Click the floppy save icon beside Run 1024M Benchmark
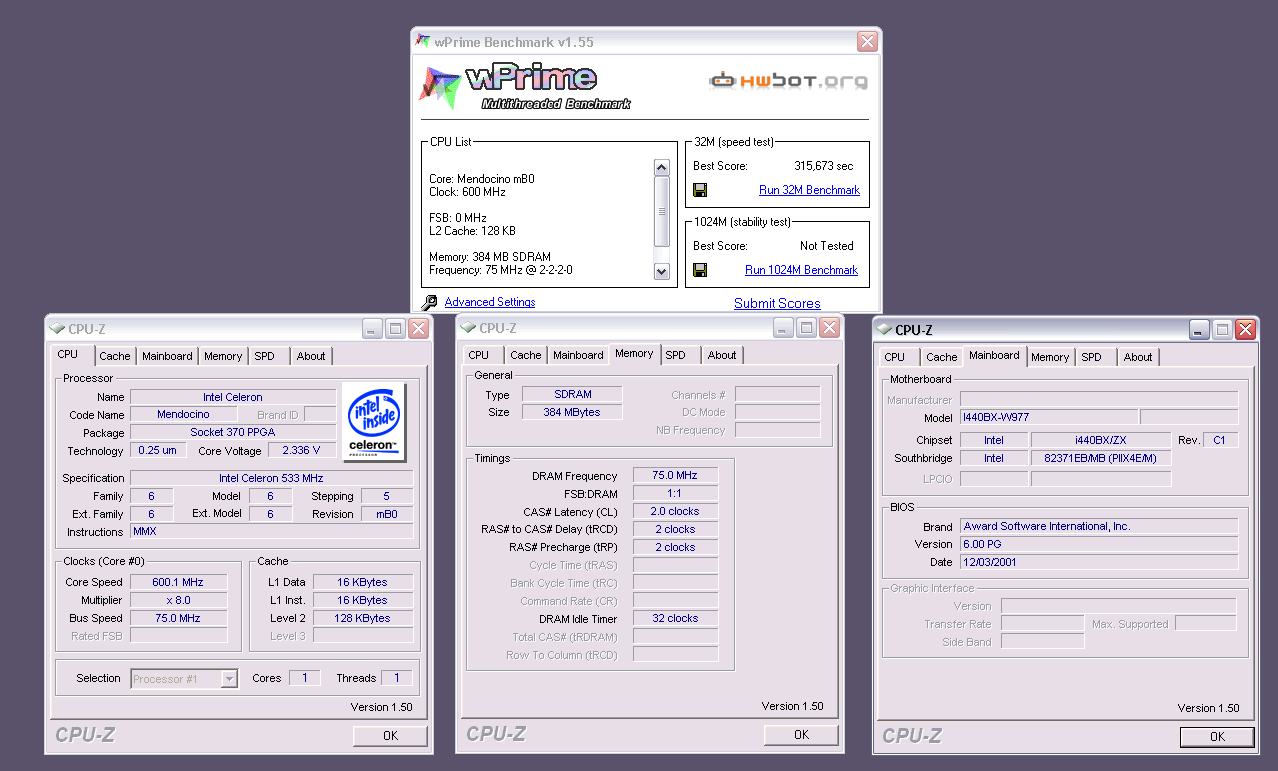The height and width of the screenshot is (771, 1278). tap(700, 270)
